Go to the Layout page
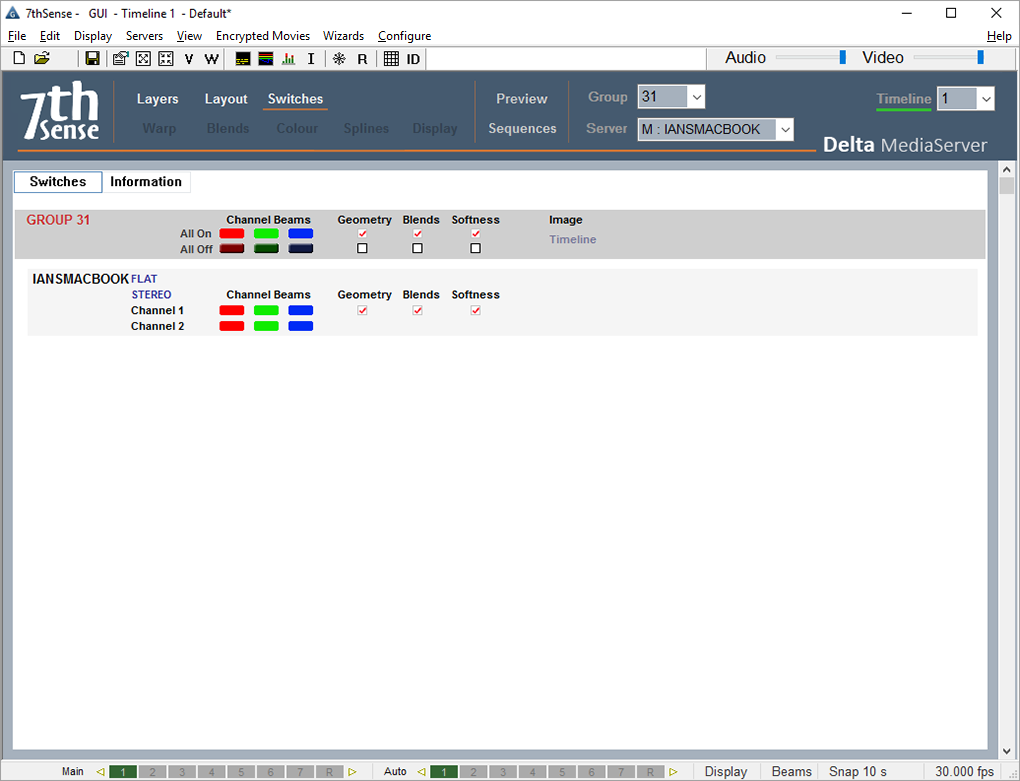 226,99
